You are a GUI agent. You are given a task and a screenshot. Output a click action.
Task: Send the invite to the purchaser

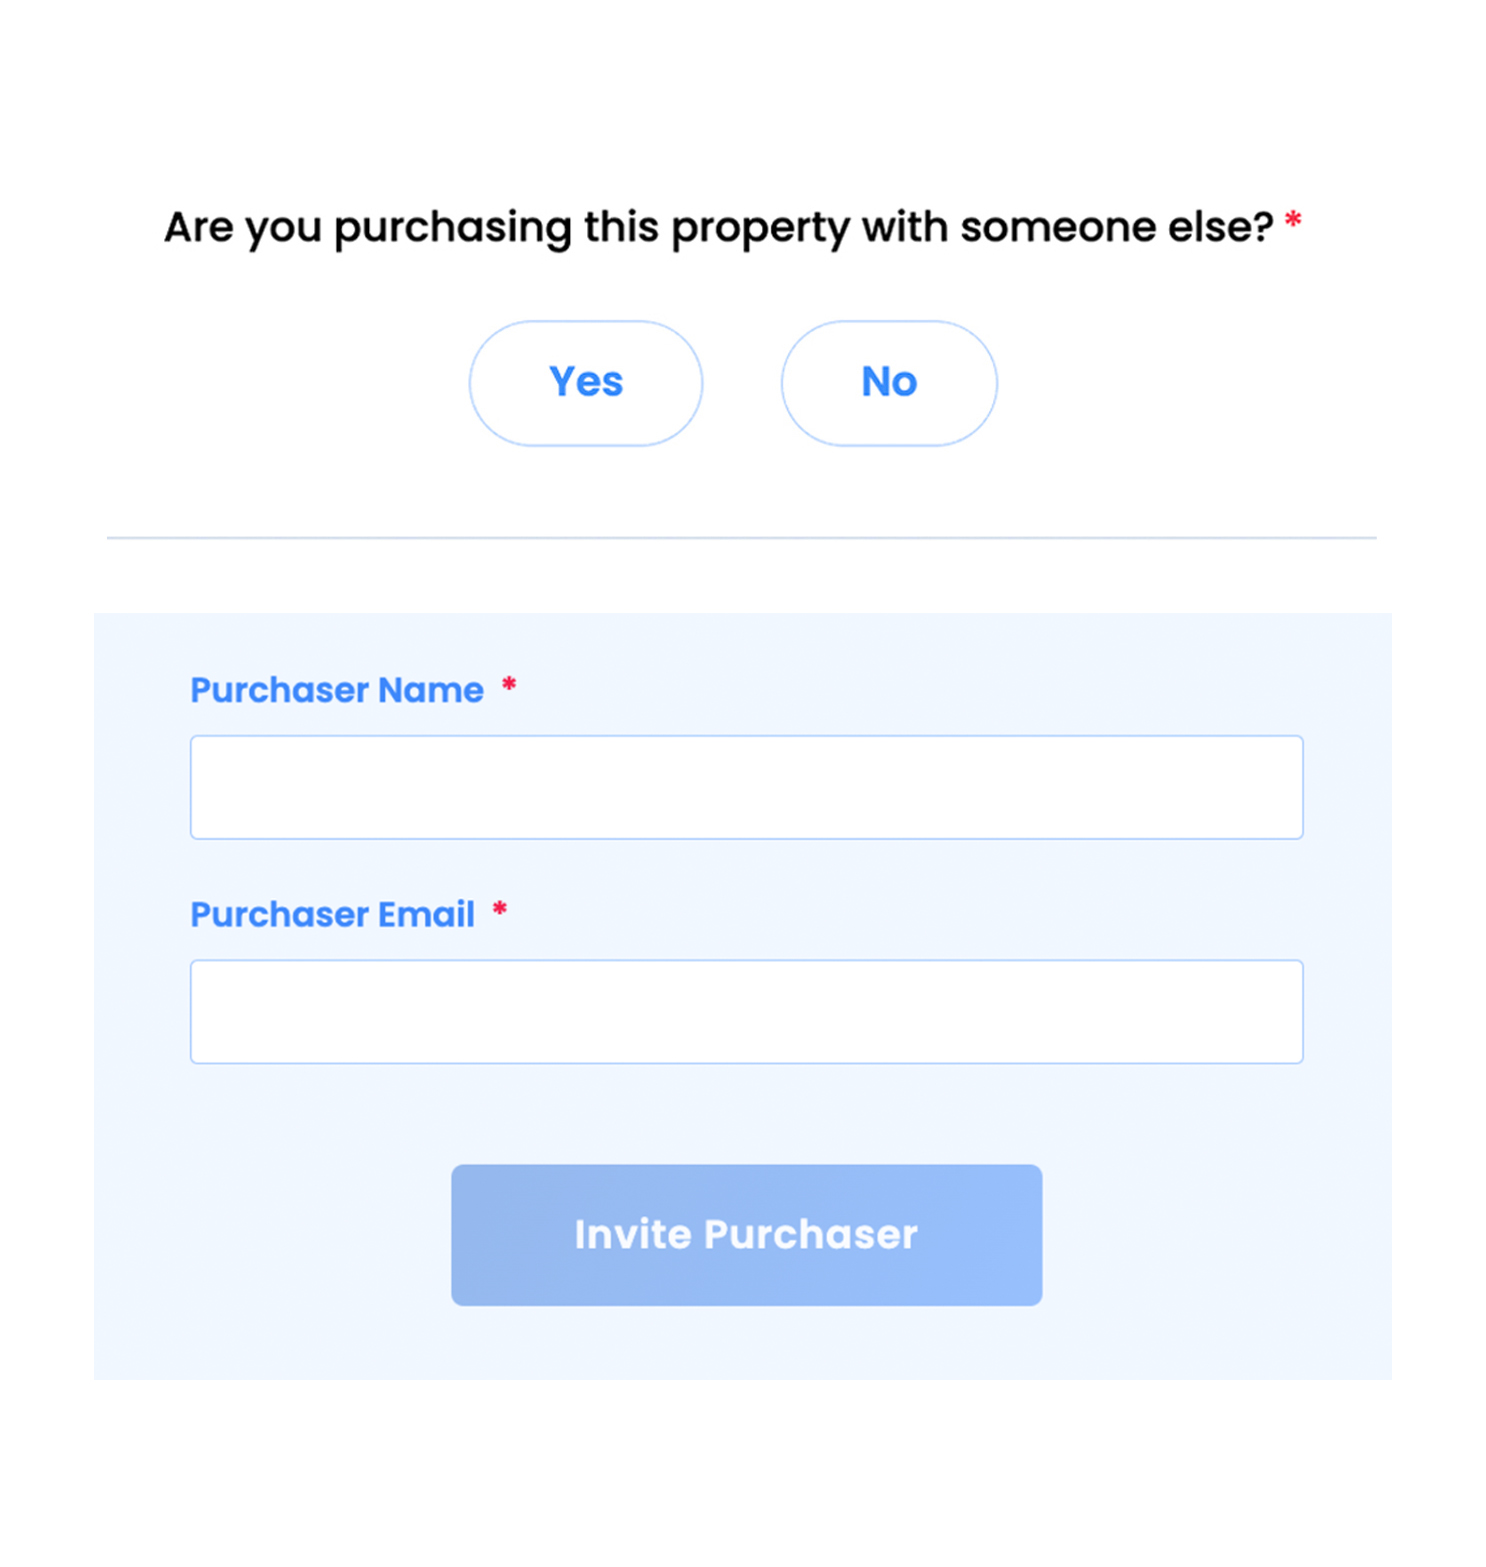pos(746,1234)
